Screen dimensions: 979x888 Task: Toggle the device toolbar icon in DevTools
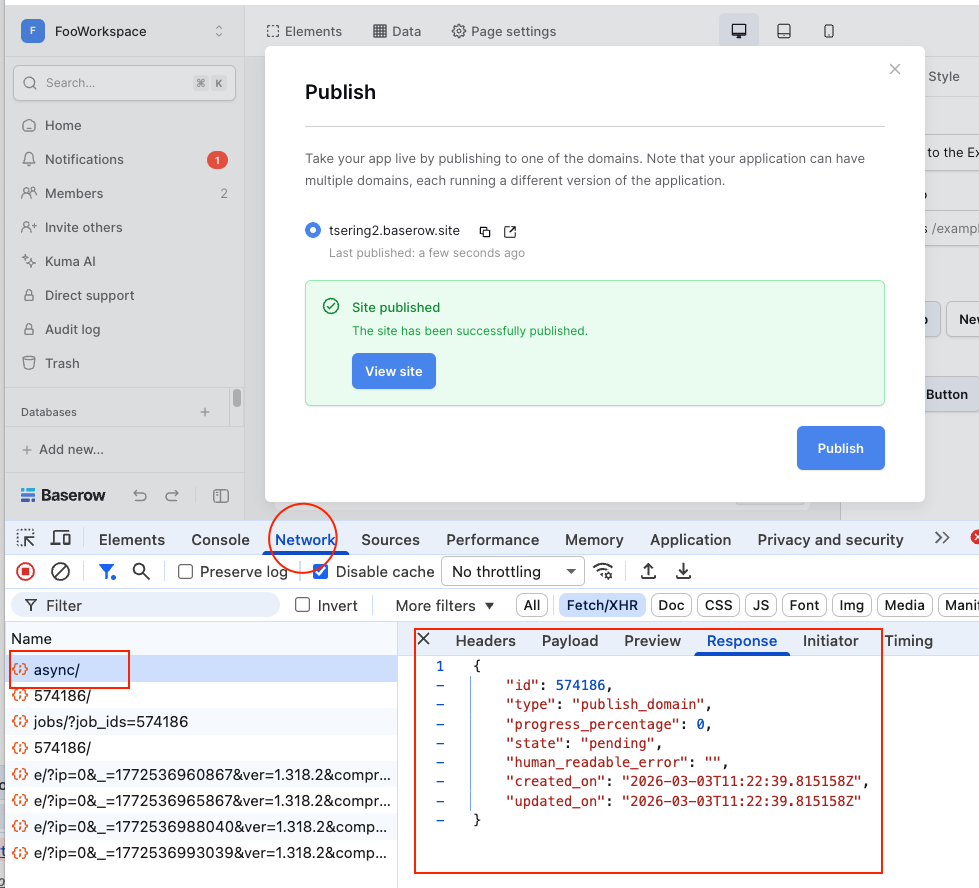[61, 539]
